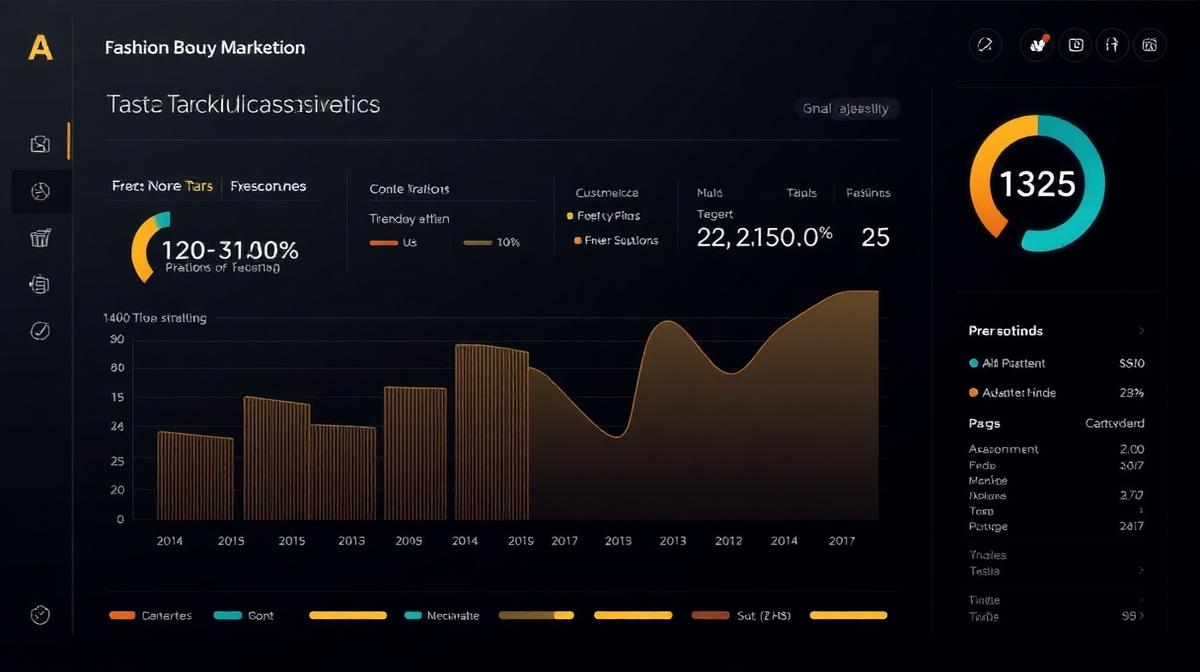The image size is (1200, 672).
Task: Click the 'Conte Iraitons' heading
Action: pyautogui.click(x=409, y=188)
